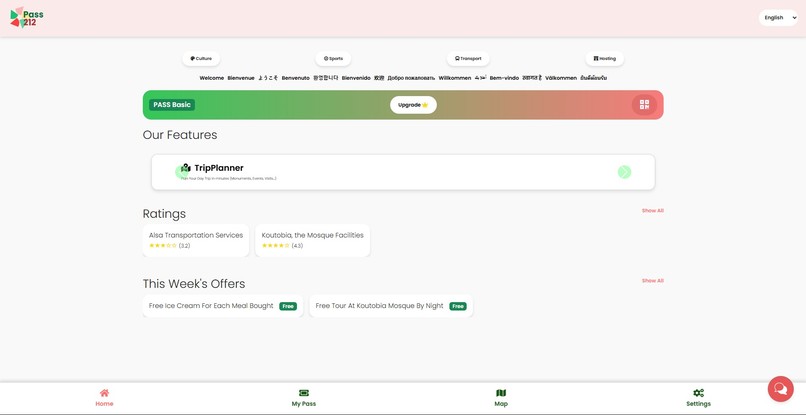The height and width of the screenshot is (415, 806).
Task: Click the Welcome greeting text
Action: pyautogui.click(x=211, y=78)
